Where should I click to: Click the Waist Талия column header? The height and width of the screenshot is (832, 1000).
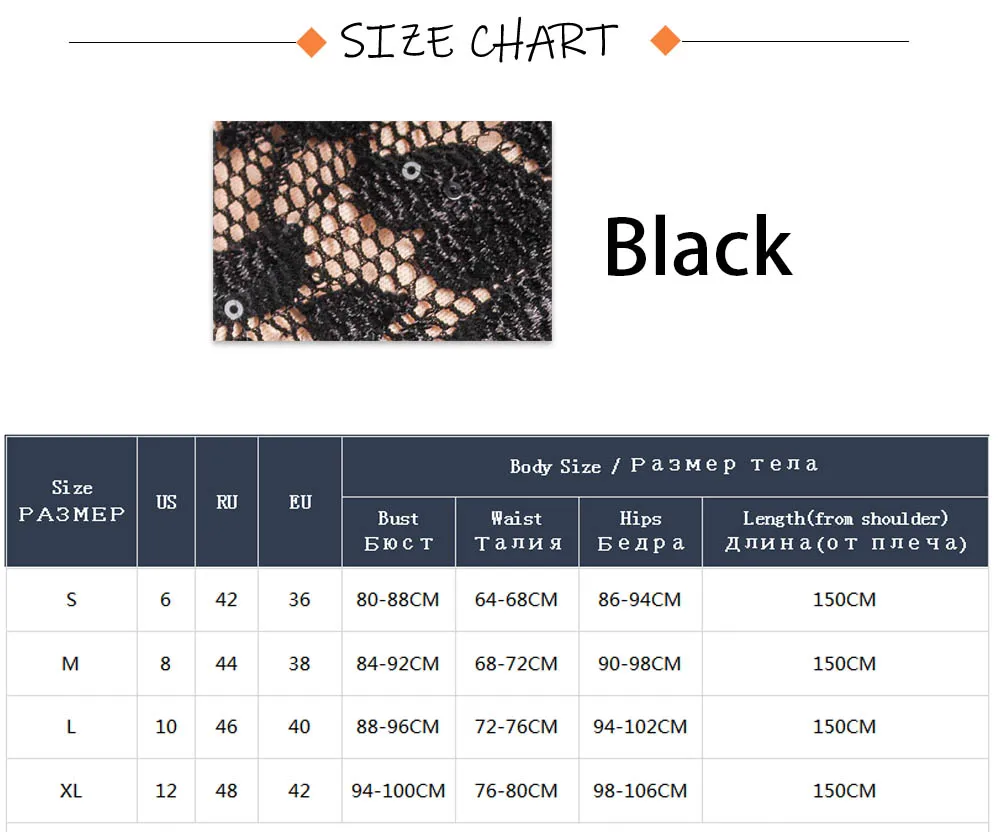click(517, 532)
